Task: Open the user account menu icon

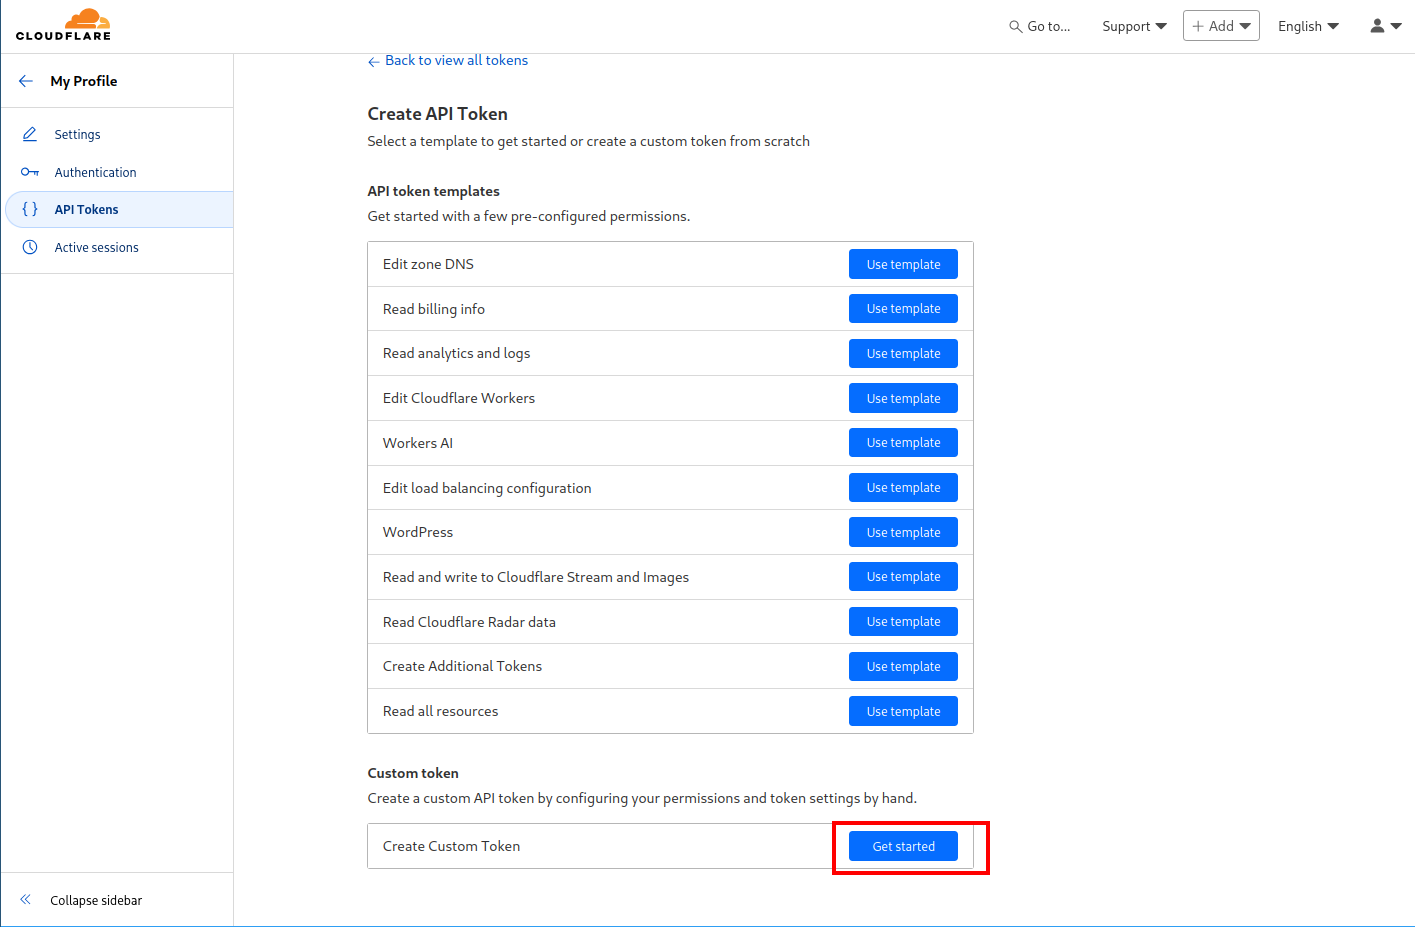Action: click(x=1385, y=26)
